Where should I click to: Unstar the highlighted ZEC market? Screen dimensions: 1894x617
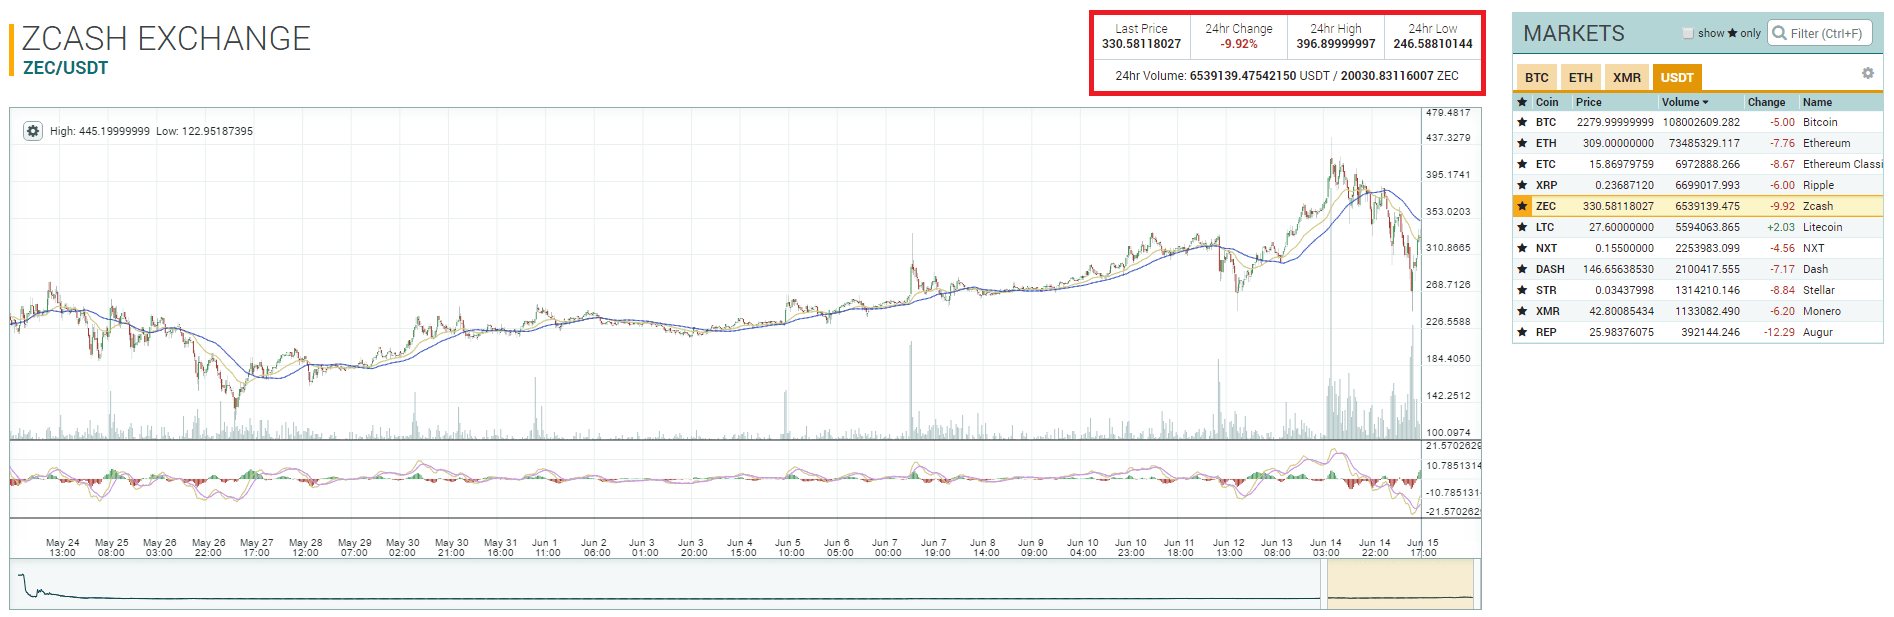pyautogui.click(x=1522, y=206)
